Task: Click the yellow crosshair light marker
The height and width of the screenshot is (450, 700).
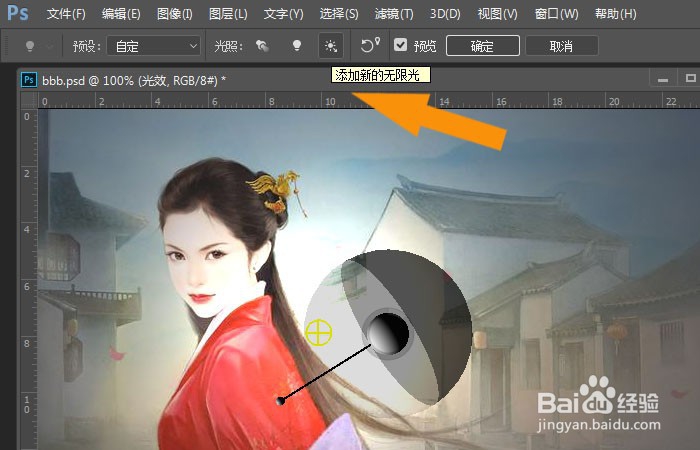Action: click(319, 333)
